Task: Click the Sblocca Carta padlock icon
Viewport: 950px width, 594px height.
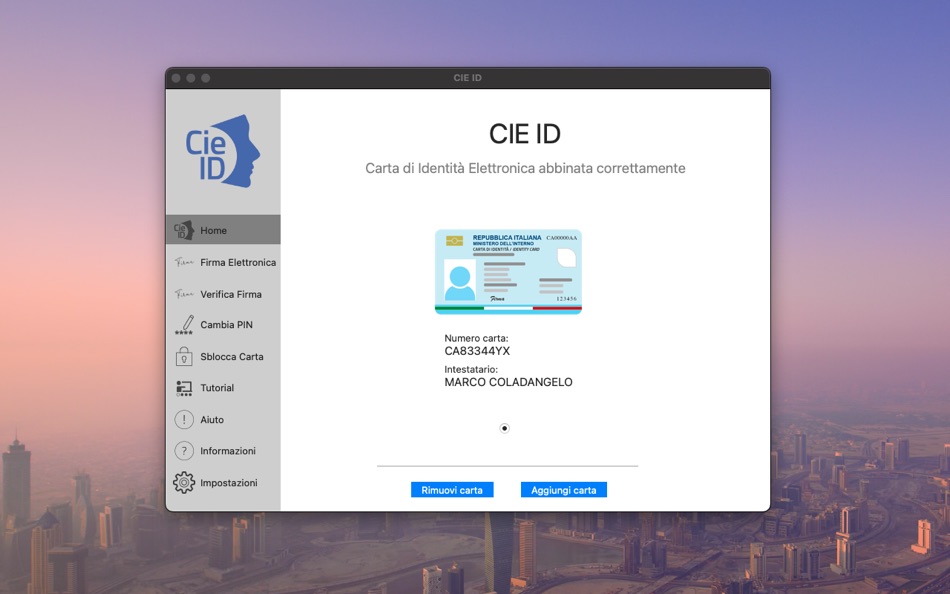Action: click(x=184, y=356)
